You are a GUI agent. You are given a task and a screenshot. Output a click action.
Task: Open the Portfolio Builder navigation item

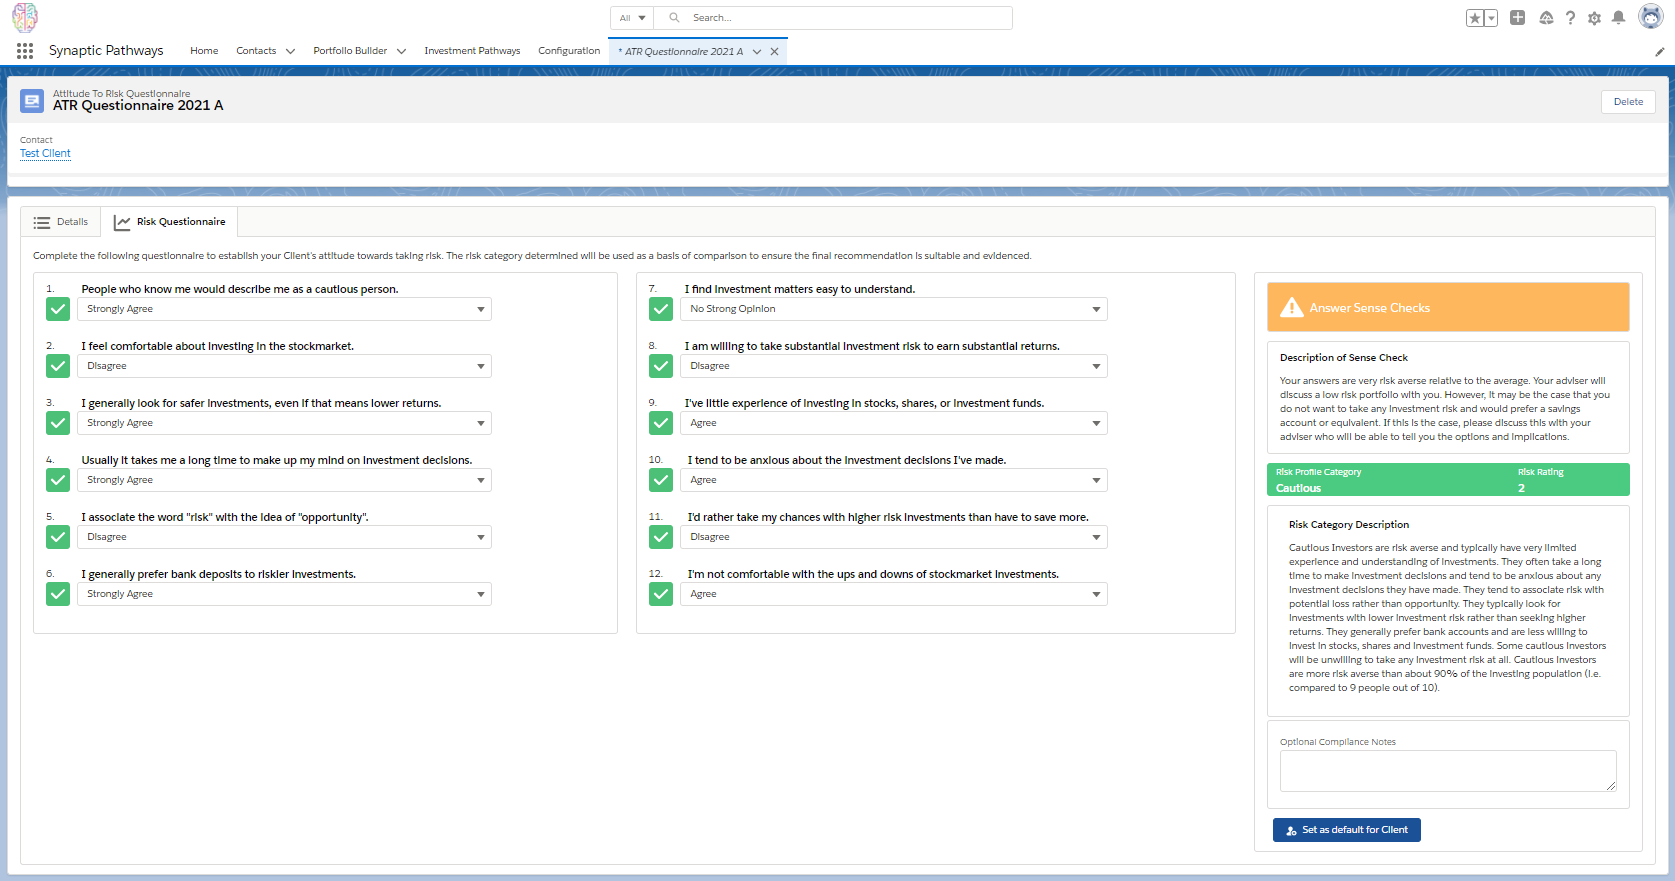click(350, 51)
